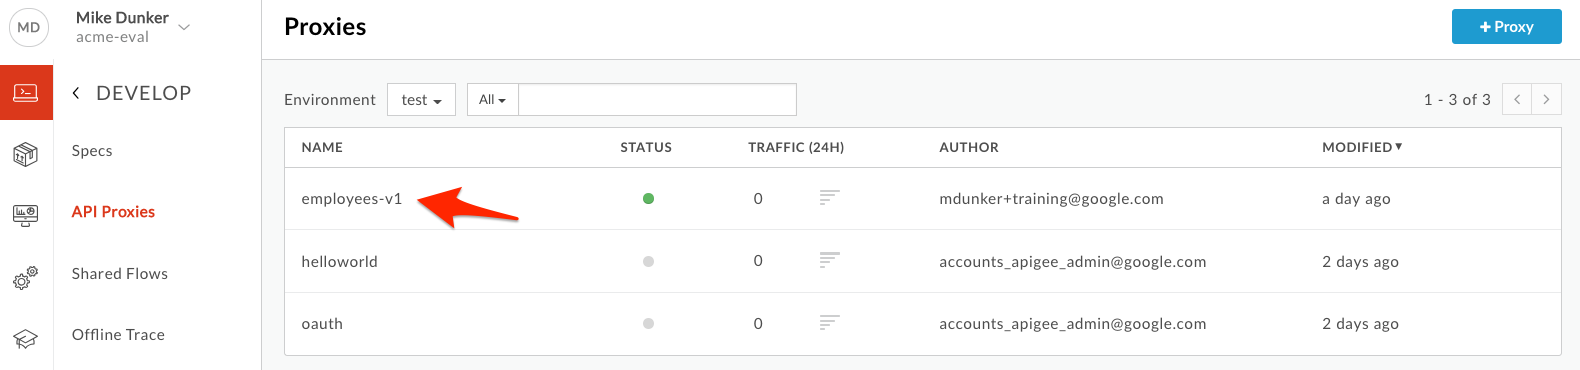
Task: Open the Admin gears icon in sidebar
Action: [26, 277]
